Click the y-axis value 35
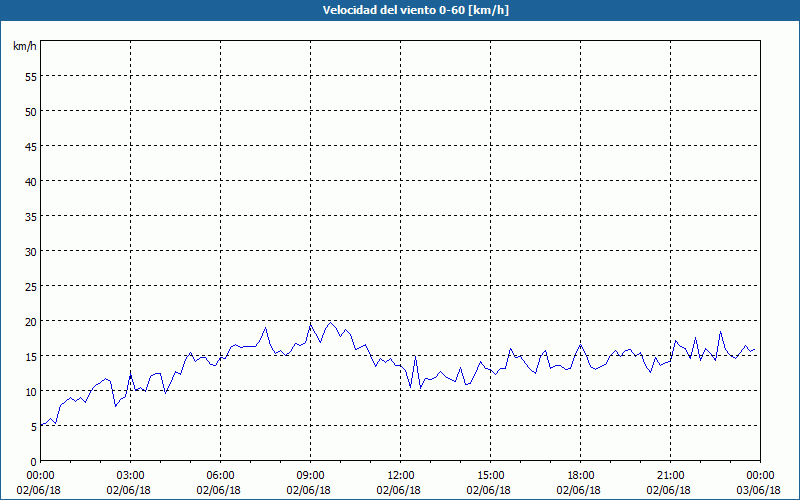This screenshot has height=500, width=800. pos(31,216)
